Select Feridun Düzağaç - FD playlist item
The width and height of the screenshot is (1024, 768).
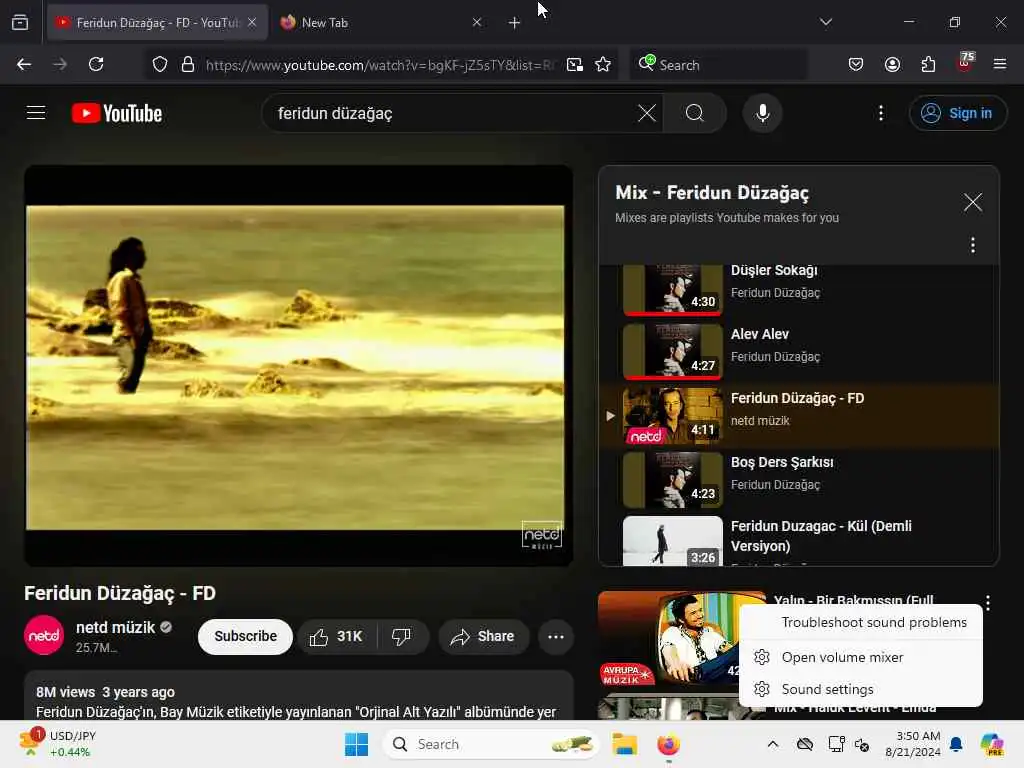(798, 415)
